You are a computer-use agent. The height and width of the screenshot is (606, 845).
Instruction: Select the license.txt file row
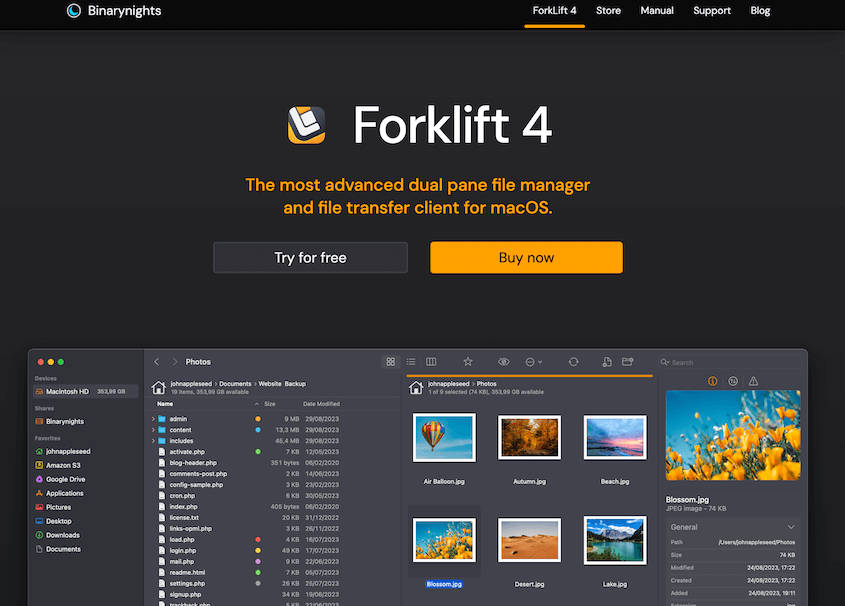click(x=248, y=518)
